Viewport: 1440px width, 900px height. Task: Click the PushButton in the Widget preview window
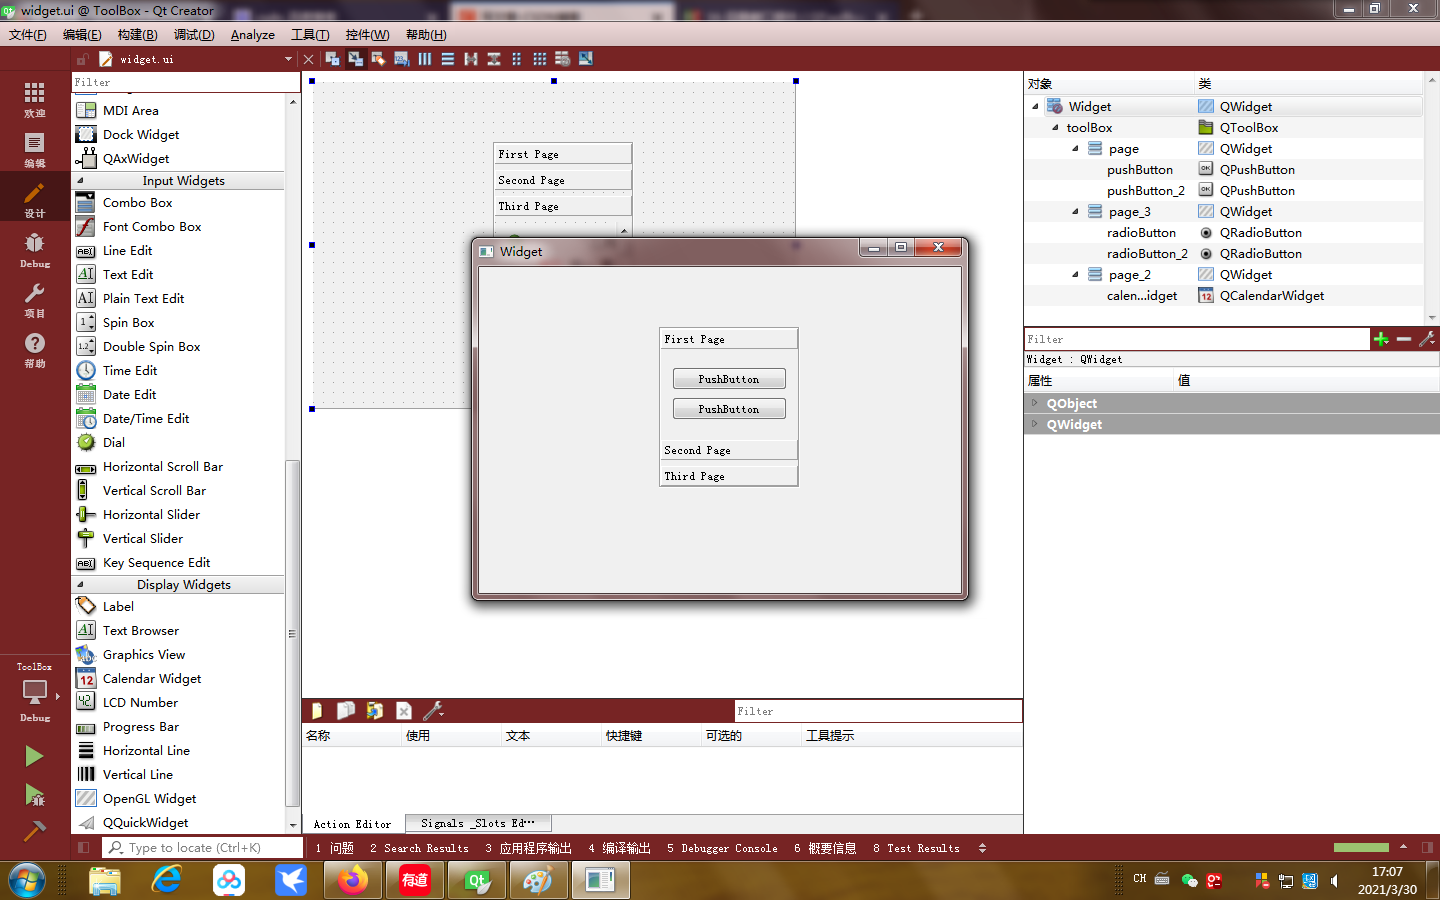[x=728, y=378]
